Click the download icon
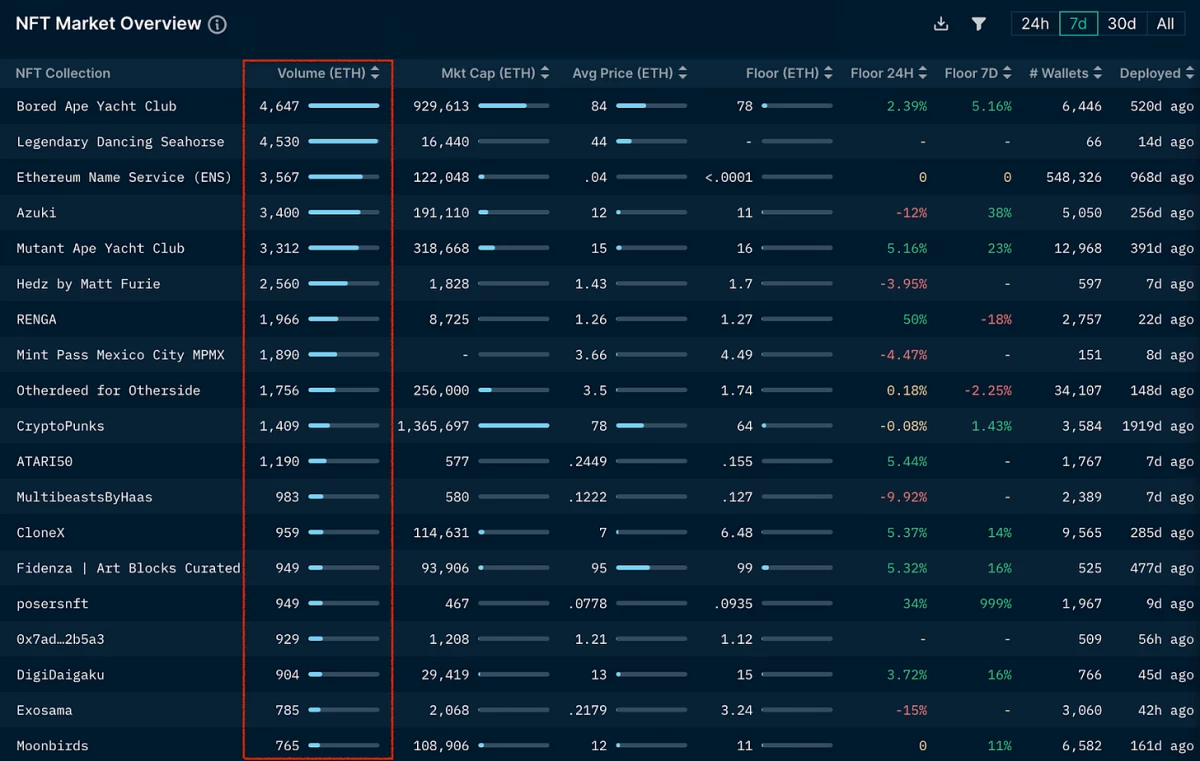Screen dimensions: 1200x761 coord(941,24)
